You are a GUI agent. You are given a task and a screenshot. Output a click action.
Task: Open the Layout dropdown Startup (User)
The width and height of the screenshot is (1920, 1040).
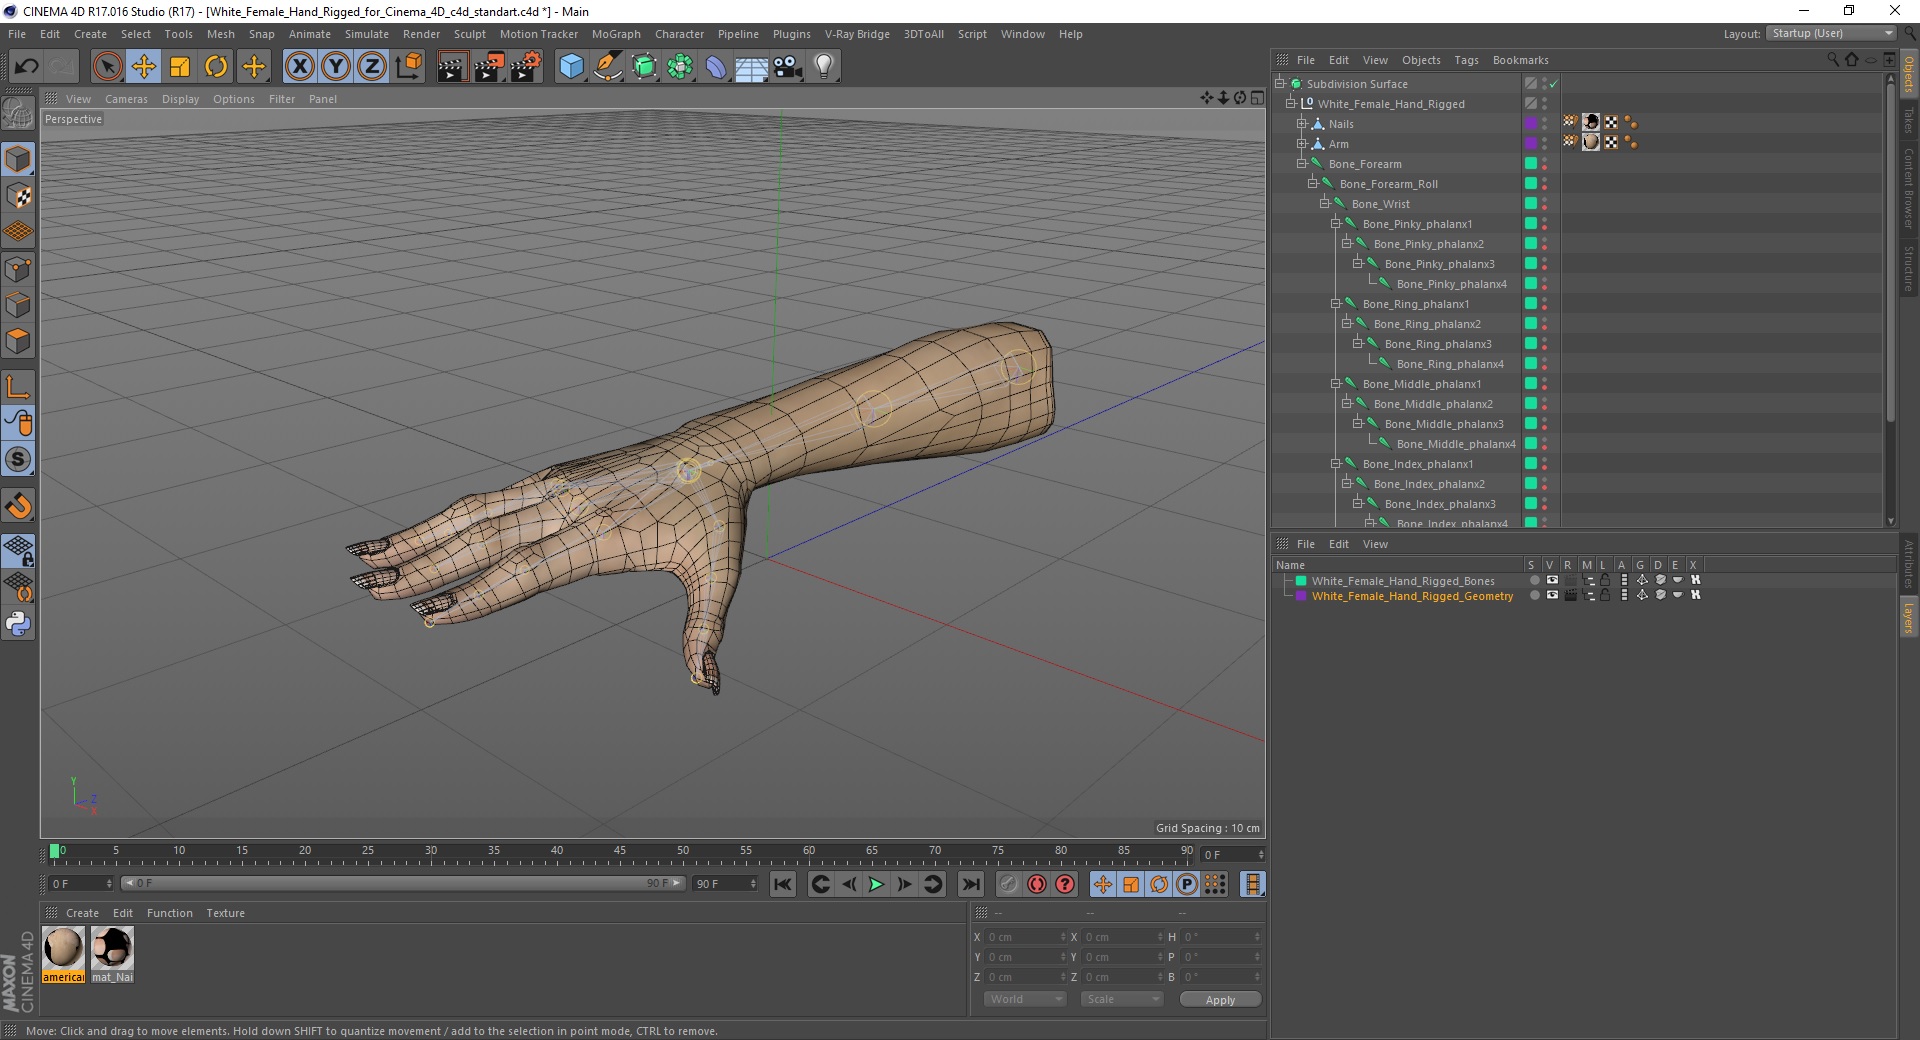tap(1830, 34)
